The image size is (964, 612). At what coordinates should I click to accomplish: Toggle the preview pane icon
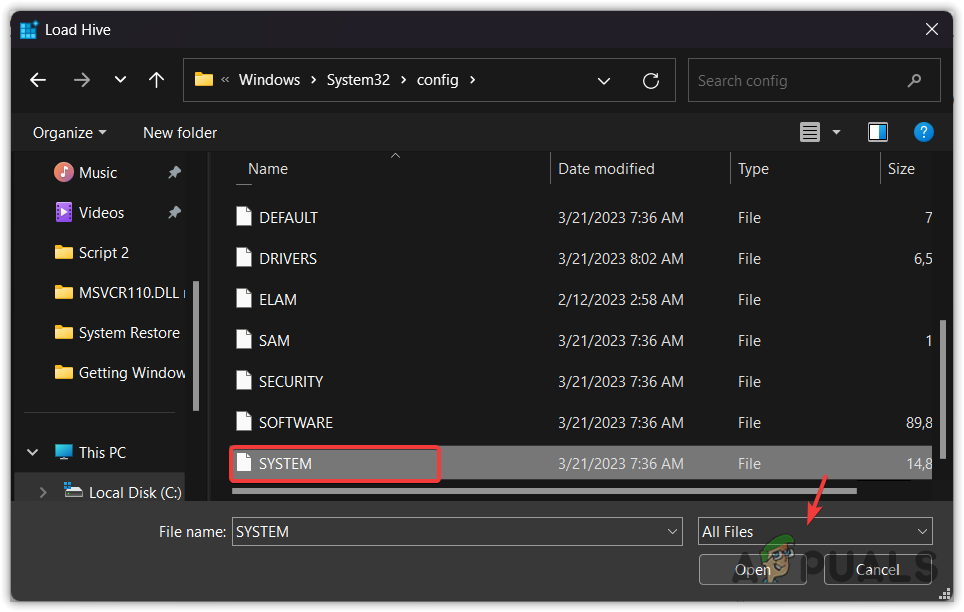(878, 132)
